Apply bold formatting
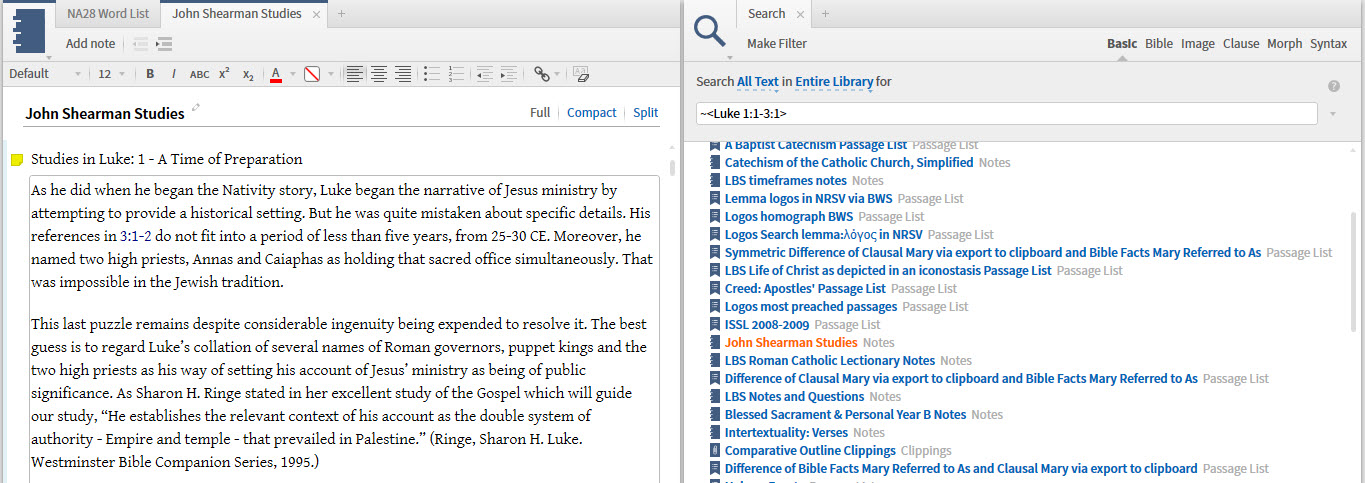 click(x=150, y=74)
